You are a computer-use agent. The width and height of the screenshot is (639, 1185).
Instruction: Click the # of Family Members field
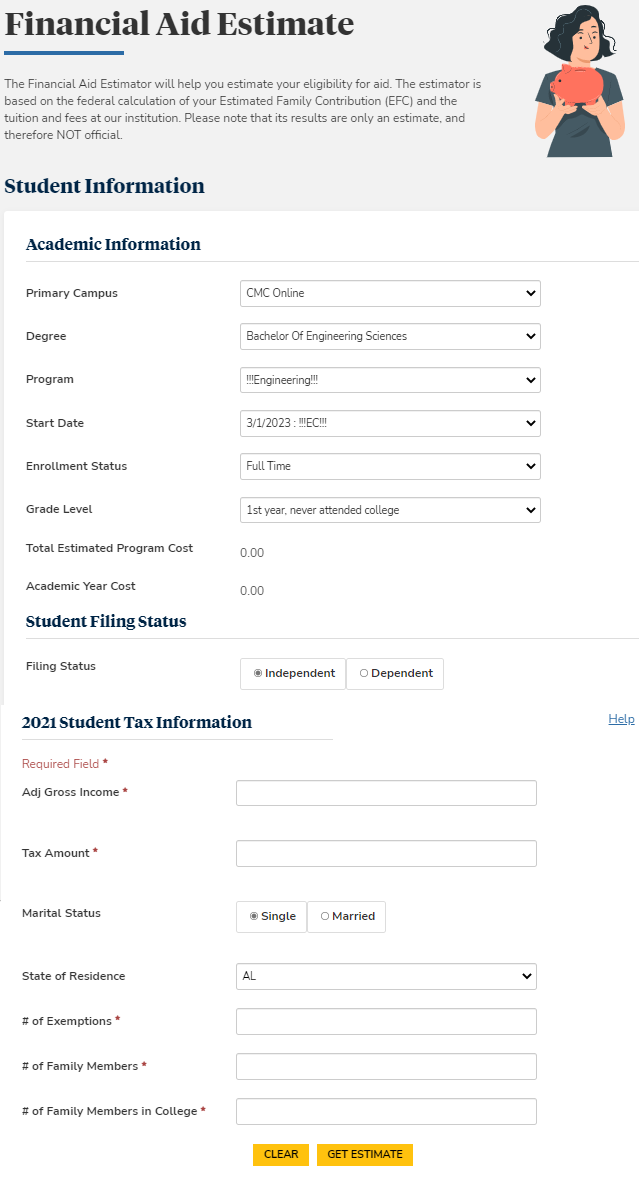click(385, 1066)
